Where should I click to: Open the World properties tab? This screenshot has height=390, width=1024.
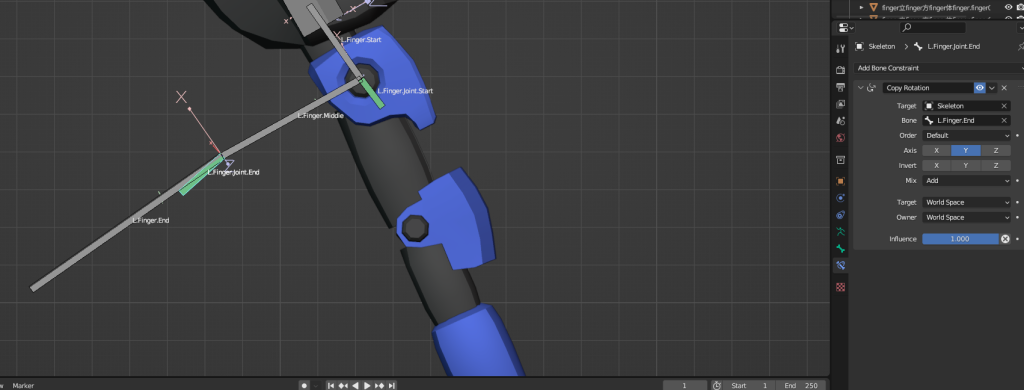[840, 138]
